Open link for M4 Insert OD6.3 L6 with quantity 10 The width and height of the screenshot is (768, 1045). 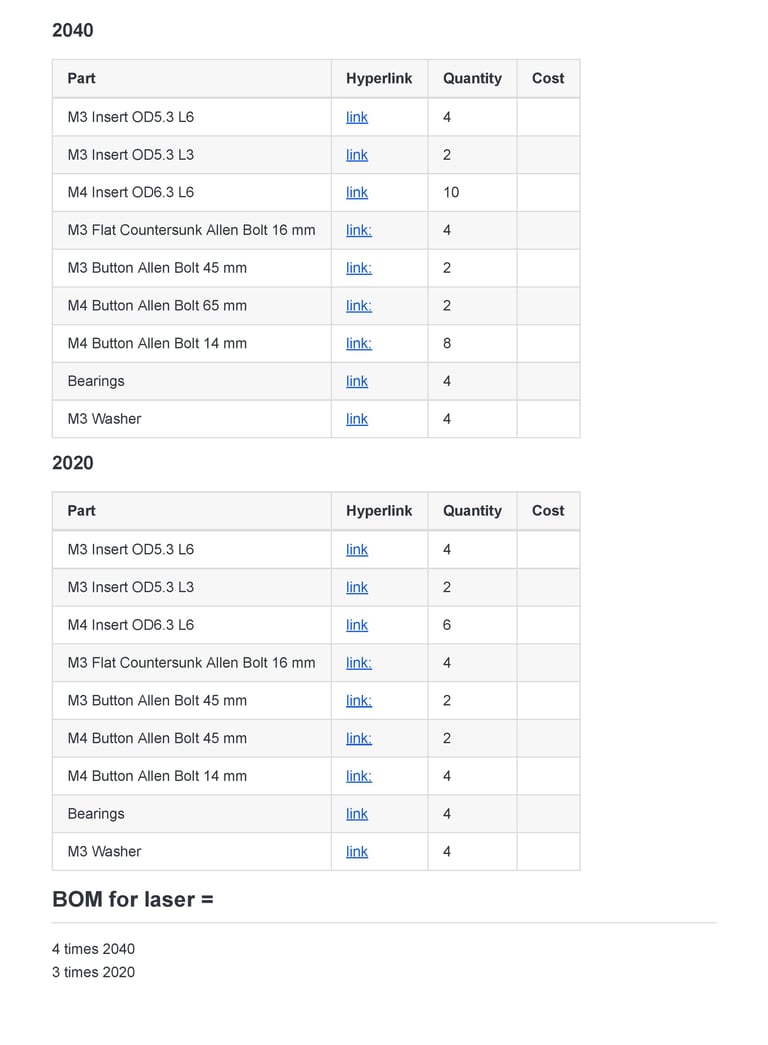click(x=357, y=193)
